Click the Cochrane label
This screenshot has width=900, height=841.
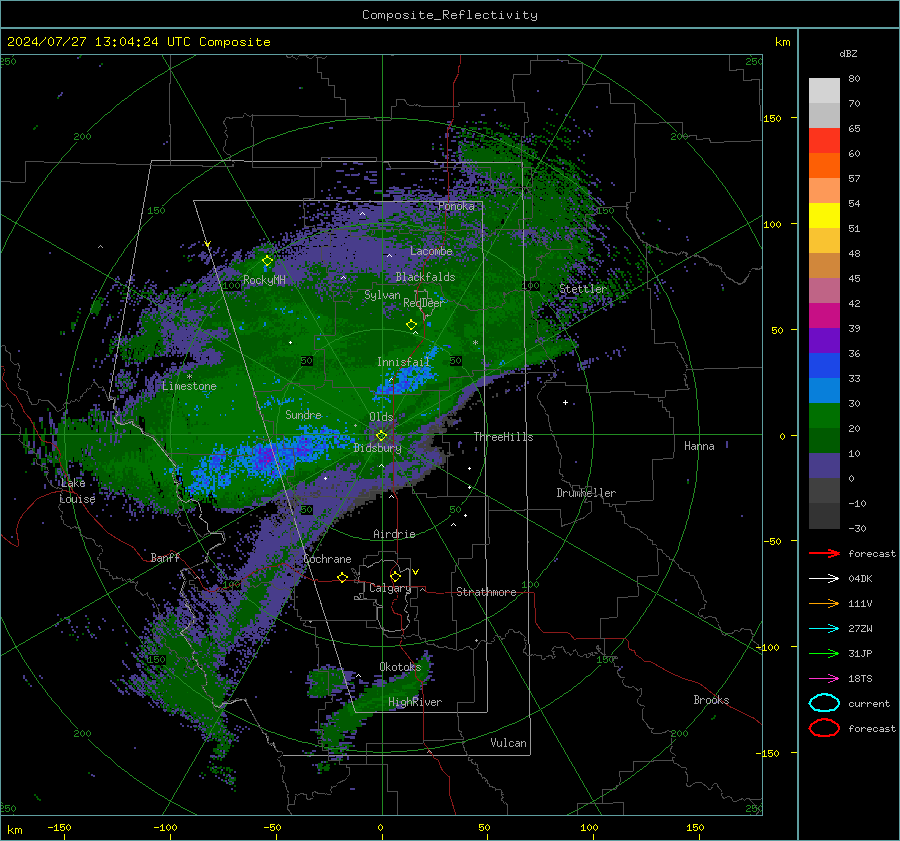[x=327, y=559]
